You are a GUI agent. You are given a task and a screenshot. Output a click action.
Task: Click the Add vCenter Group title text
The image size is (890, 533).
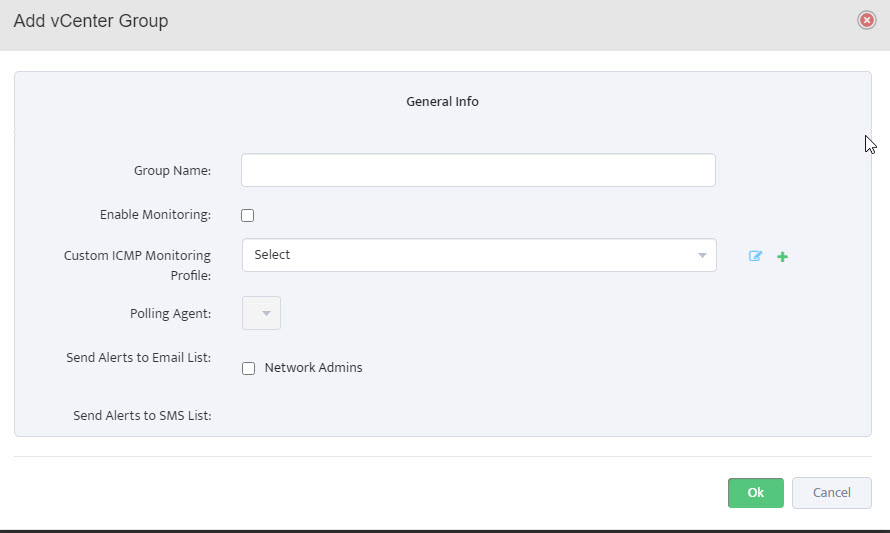point(91,21)
